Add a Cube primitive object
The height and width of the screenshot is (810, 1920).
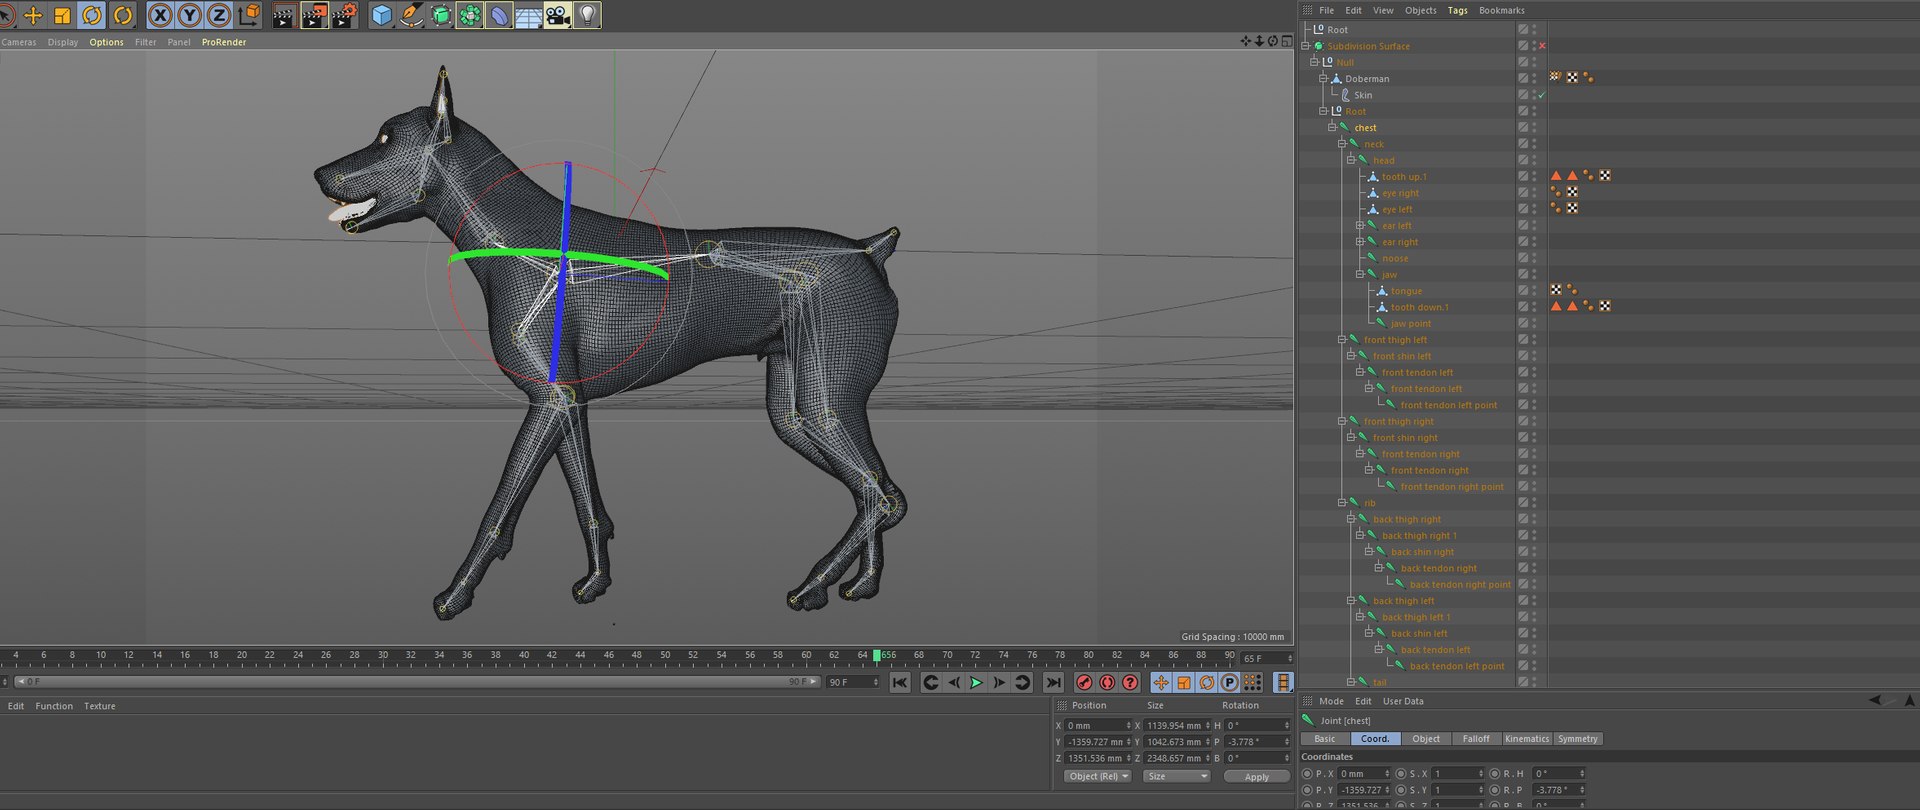coord(381,14)
